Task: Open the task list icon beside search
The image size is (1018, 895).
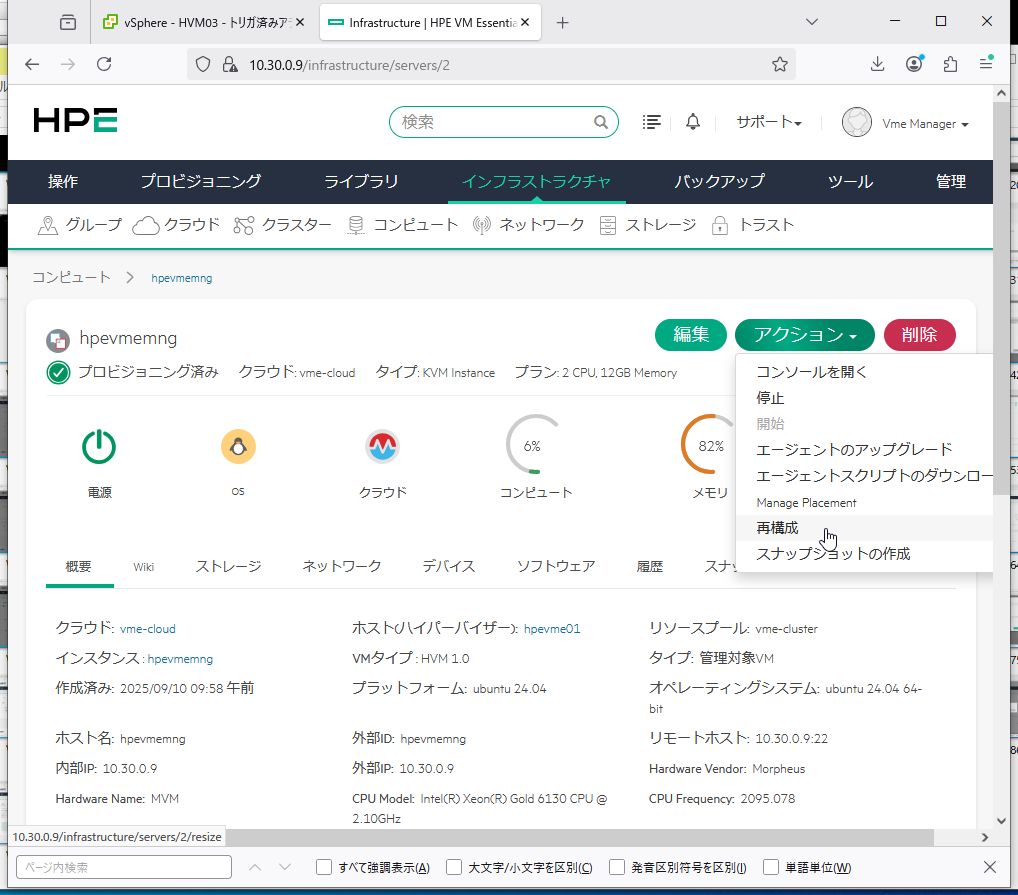Action: coord(652,122)
